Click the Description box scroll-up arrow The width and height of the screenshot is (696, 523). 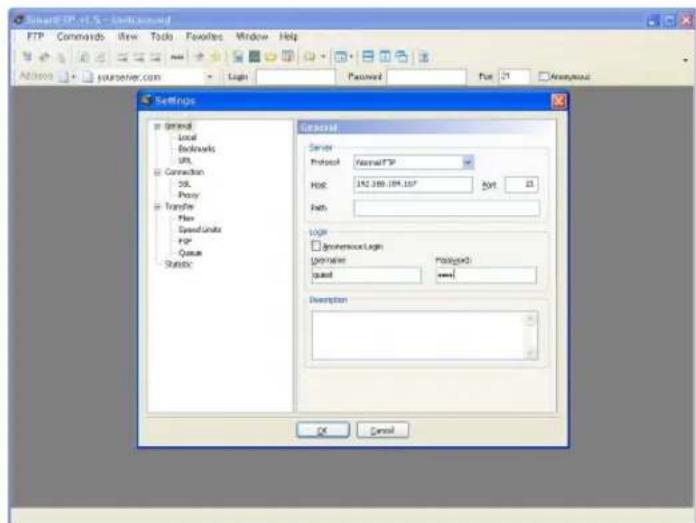pyautogui.click(x=531, y=318)
